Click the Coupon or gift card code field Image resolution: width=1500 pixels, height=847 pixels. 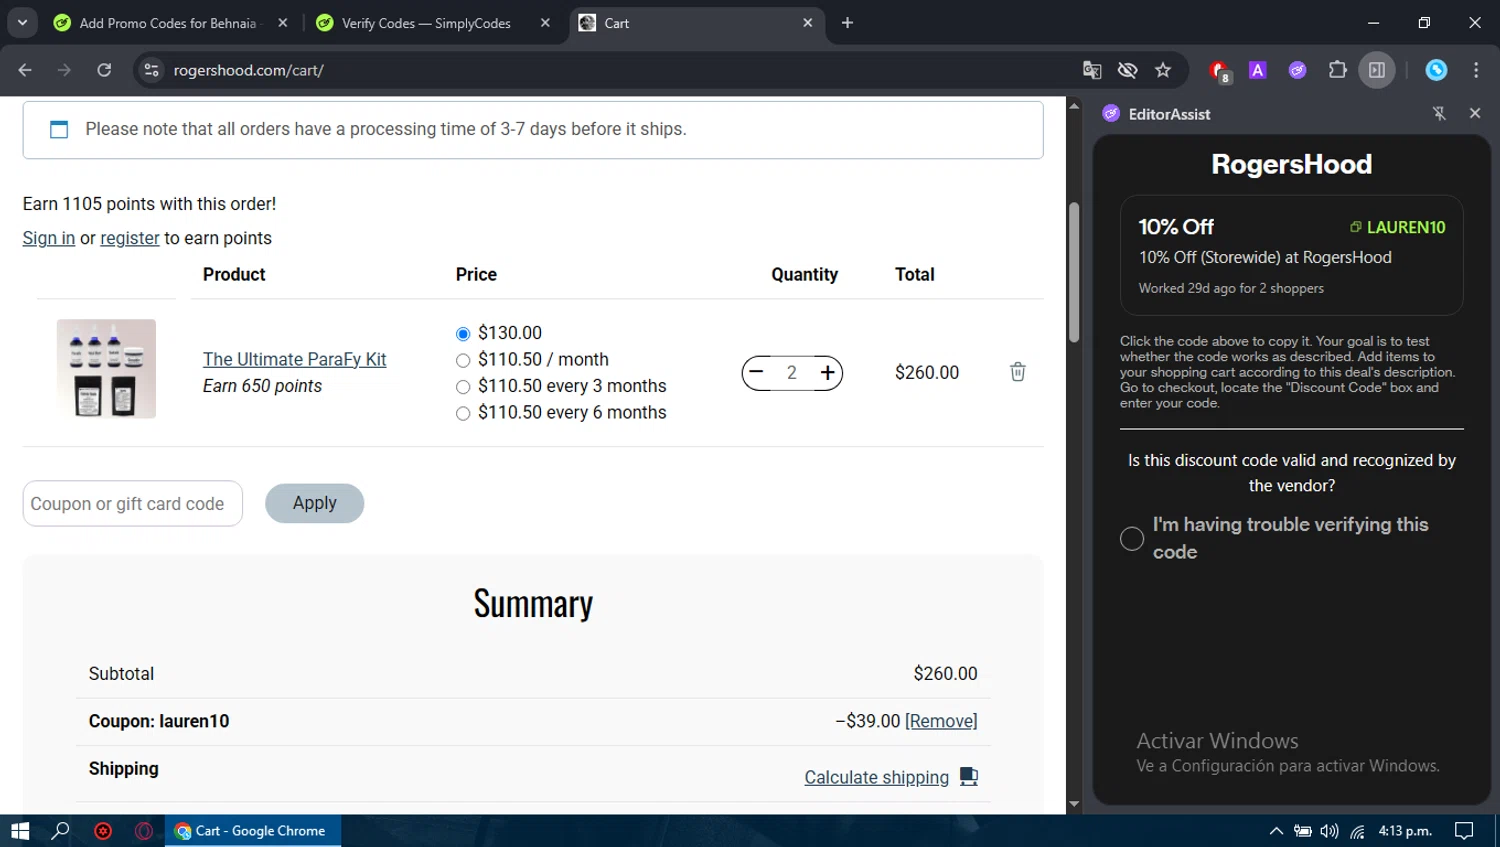(133, 504)
